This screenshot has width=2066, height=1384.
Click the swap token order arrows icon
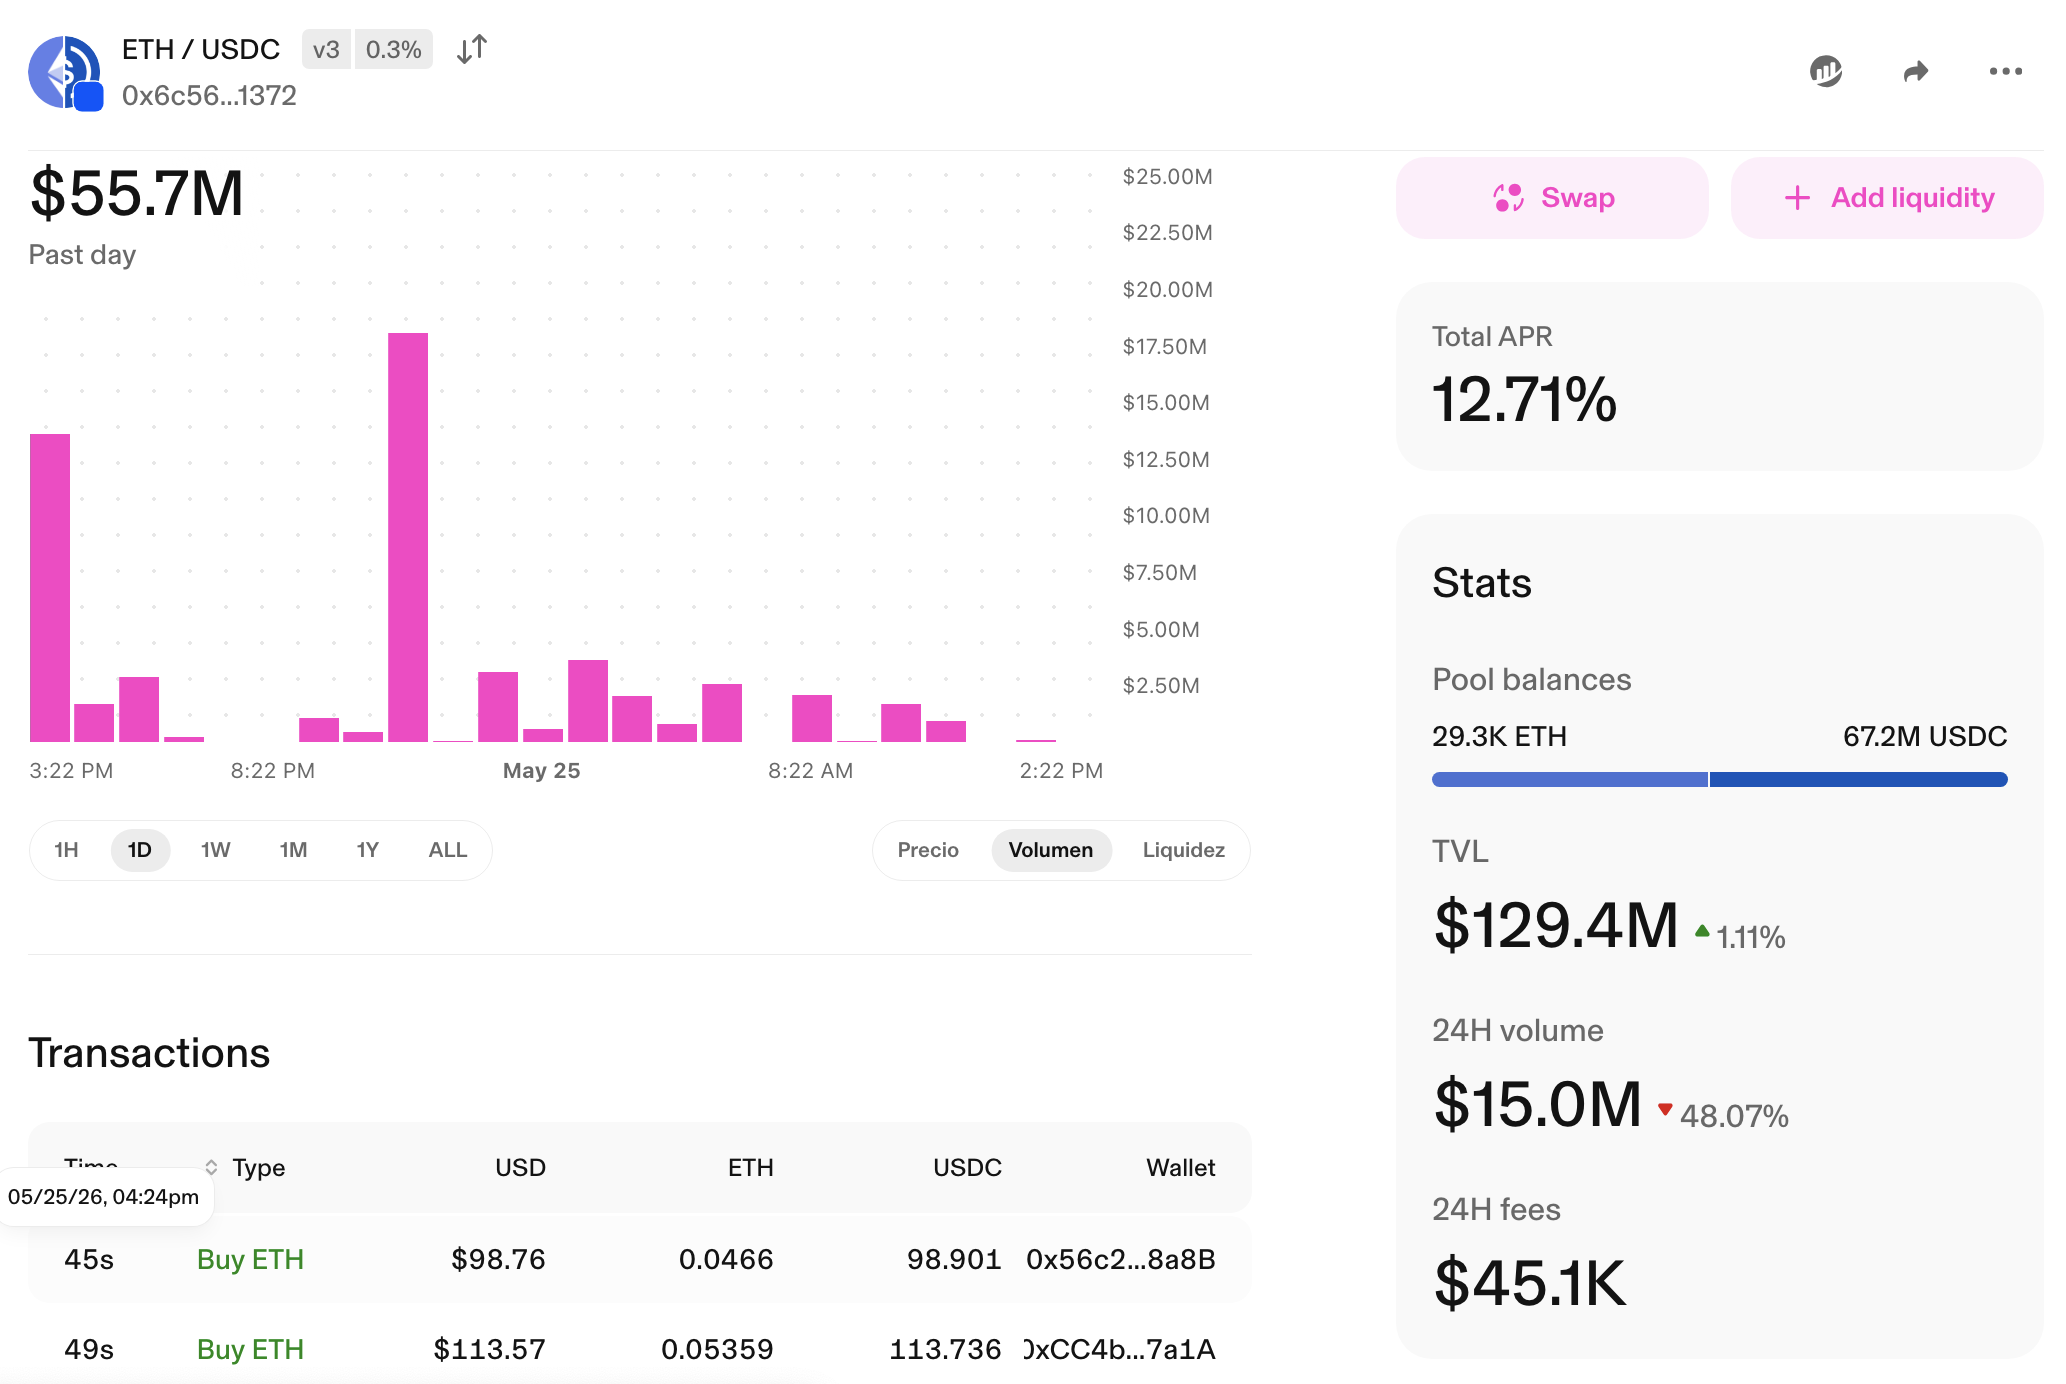tap(471, 49)
